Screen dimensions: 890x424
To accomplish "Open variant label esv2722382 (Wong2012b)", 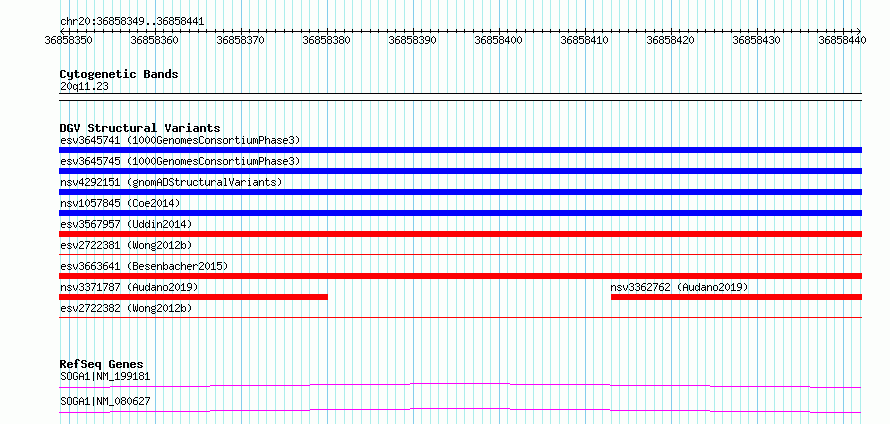I will 126,308.
